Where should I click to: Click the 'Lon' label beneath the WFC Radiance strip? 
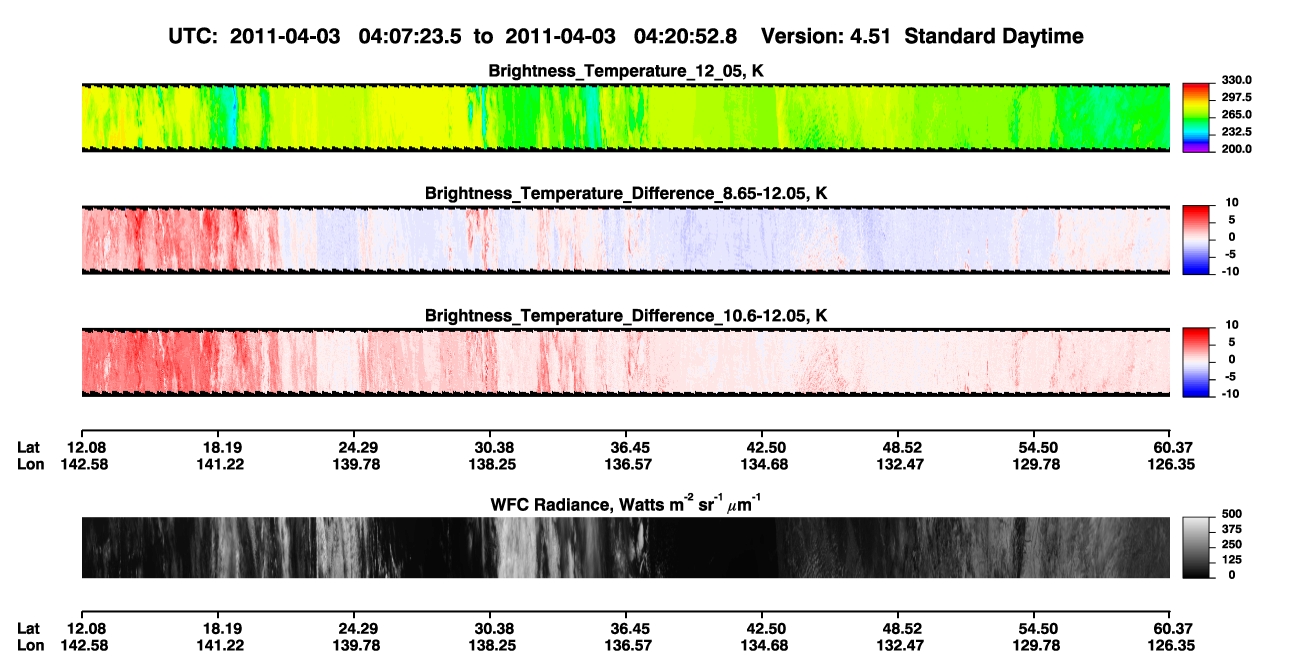click(30, 645)
